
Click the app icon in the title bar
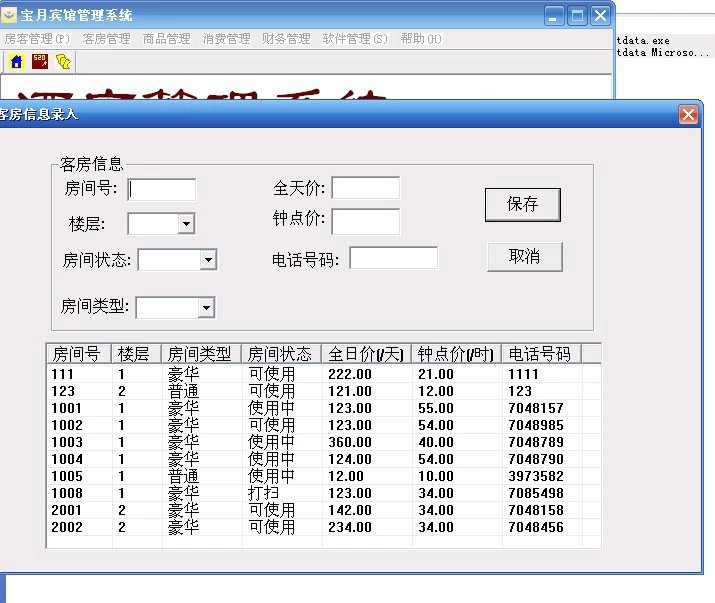(9, 16)
